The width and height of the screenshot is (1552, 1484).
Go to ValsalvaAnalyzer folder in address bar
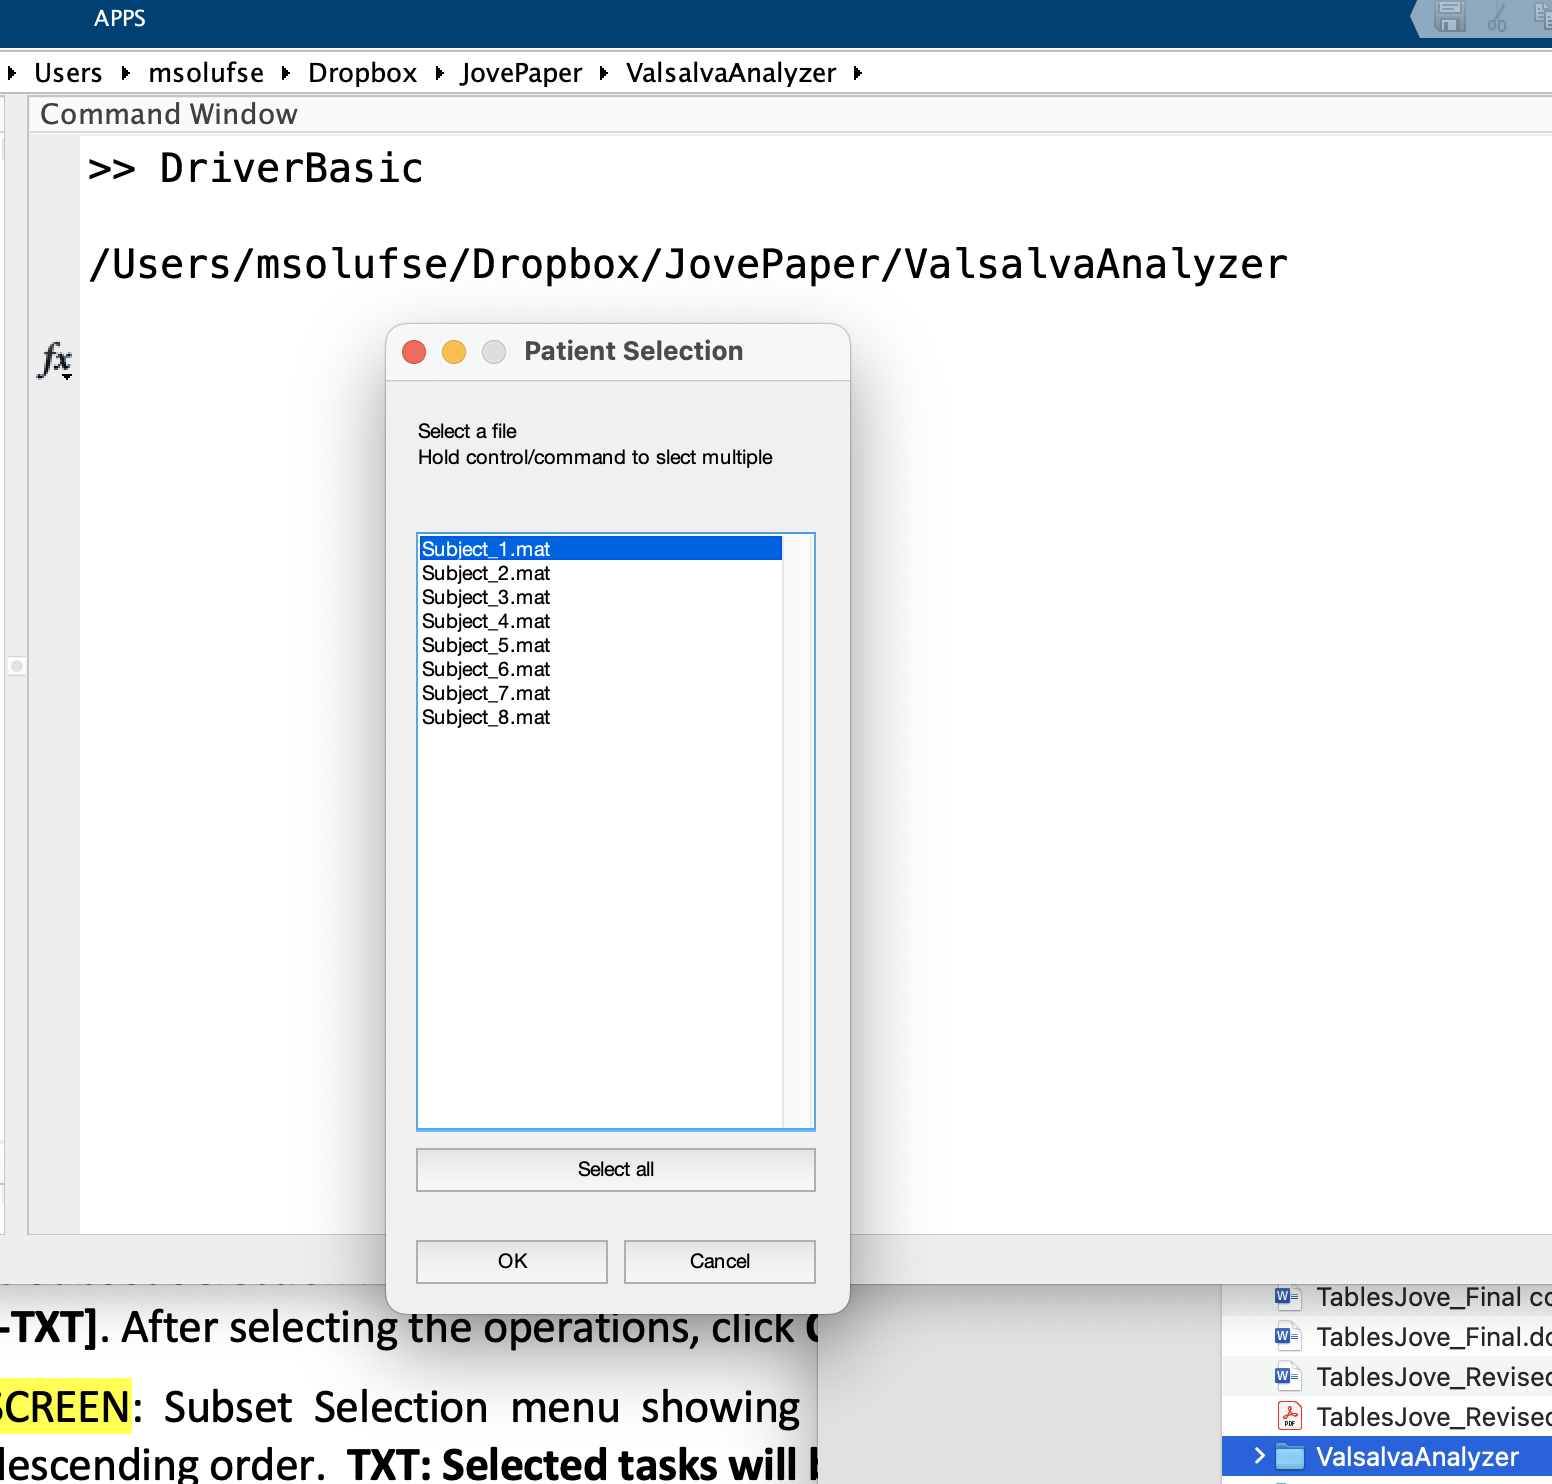pos(731,73)
